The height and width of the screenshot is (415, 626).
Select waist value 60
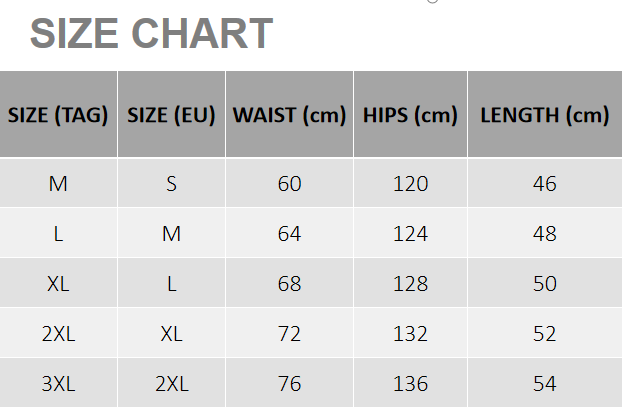(289, 183)
